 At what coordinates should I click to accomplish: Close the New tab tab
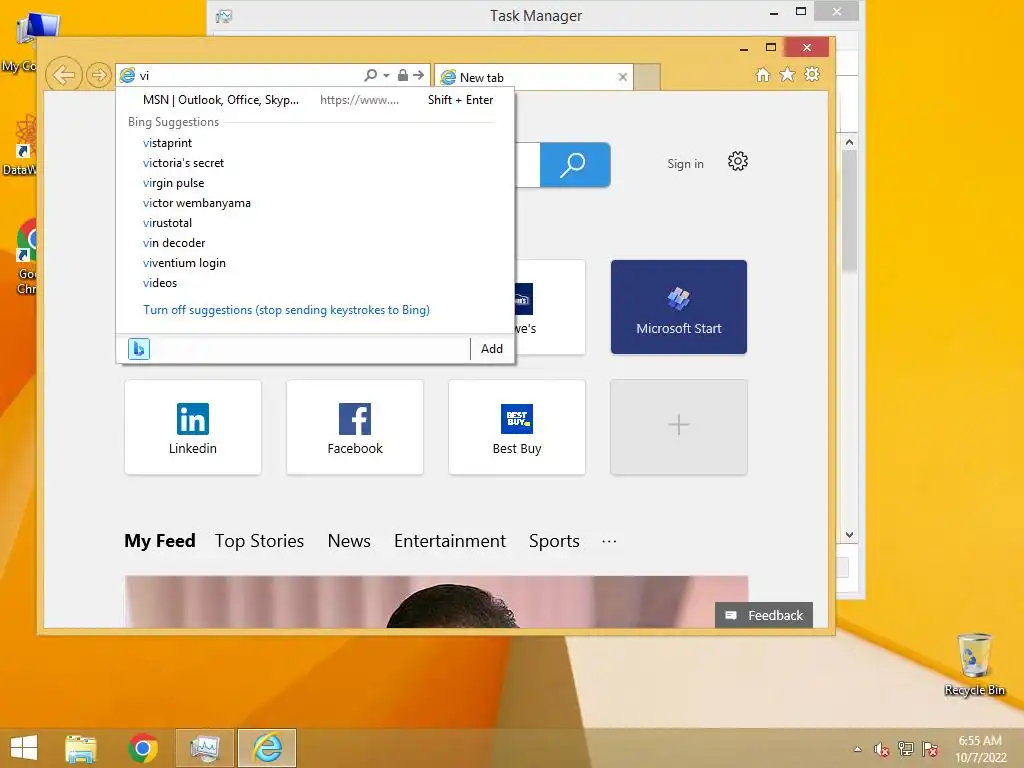pos(623,77)
